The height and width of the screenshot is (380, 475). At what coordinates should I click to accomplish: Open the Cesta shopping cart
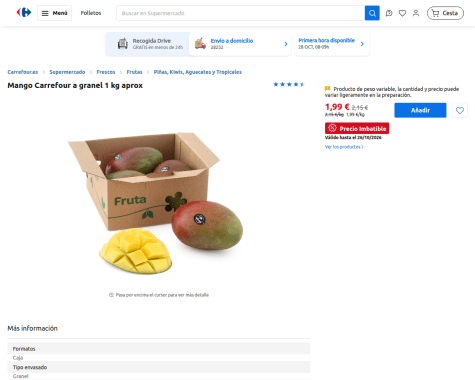[445, 13]
